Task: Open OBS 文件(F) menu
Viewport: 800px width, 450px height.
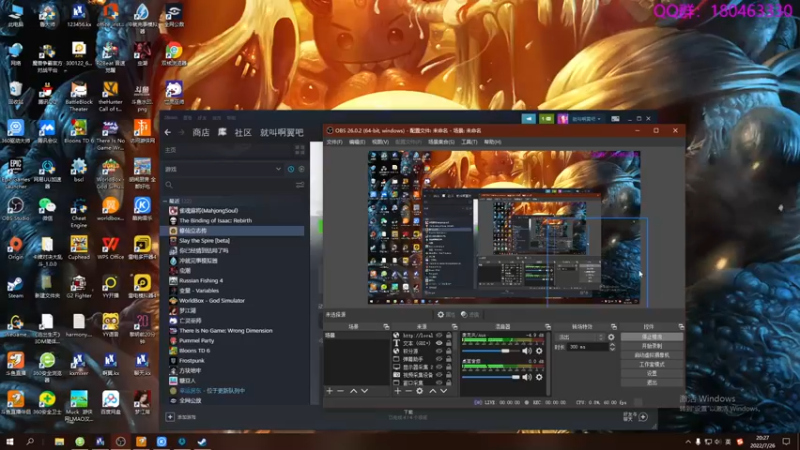Action: 334,142
